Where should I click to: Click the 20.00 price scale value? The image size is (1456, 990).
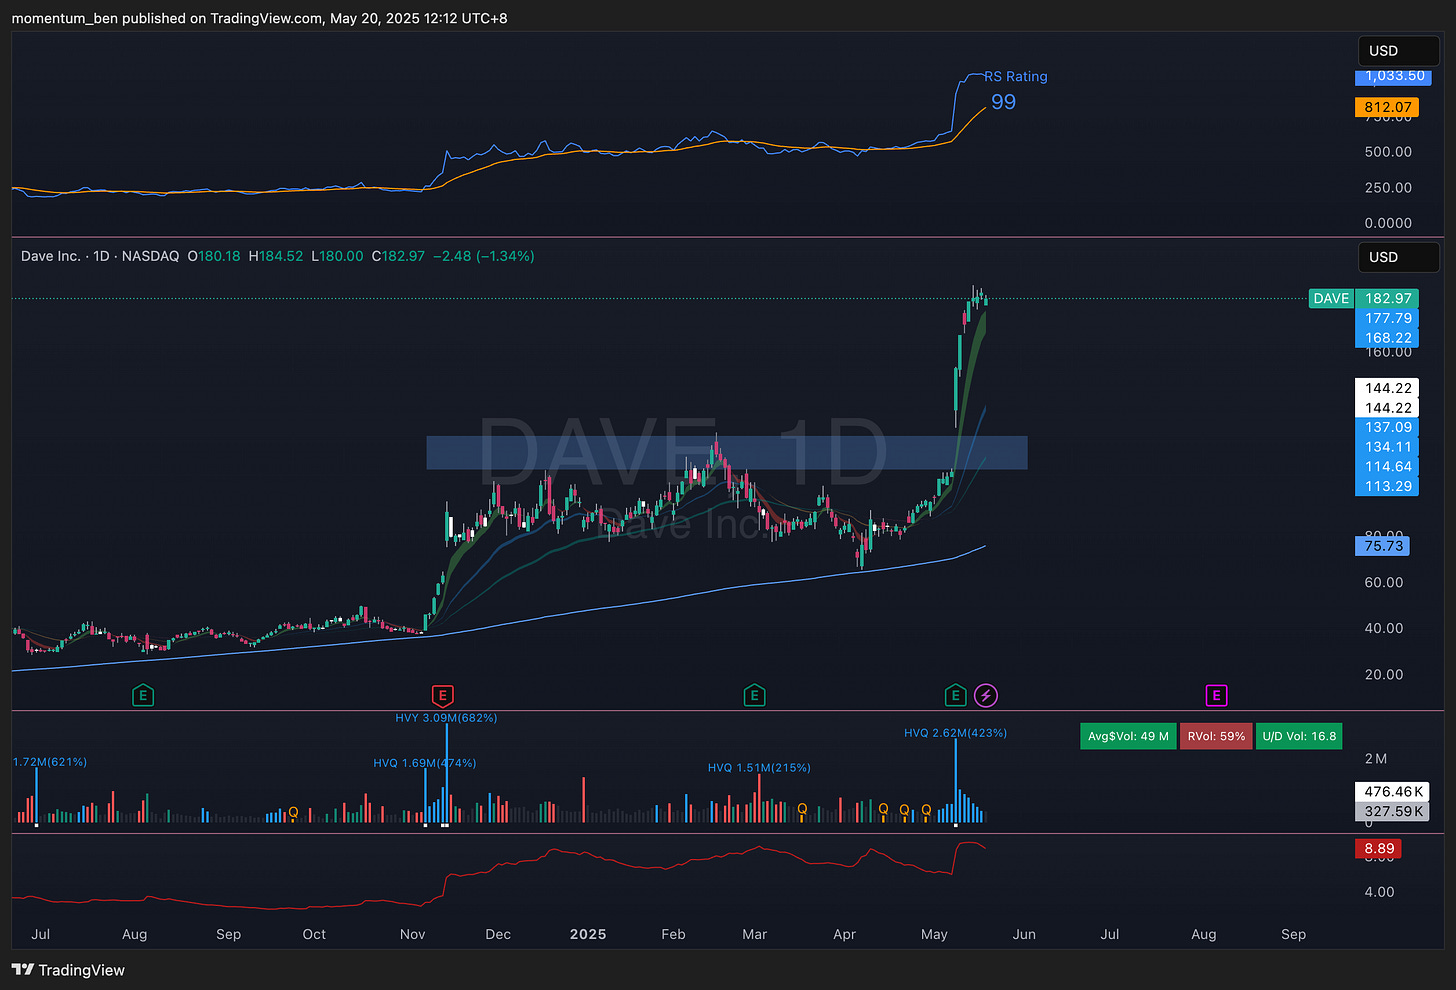1384,674
